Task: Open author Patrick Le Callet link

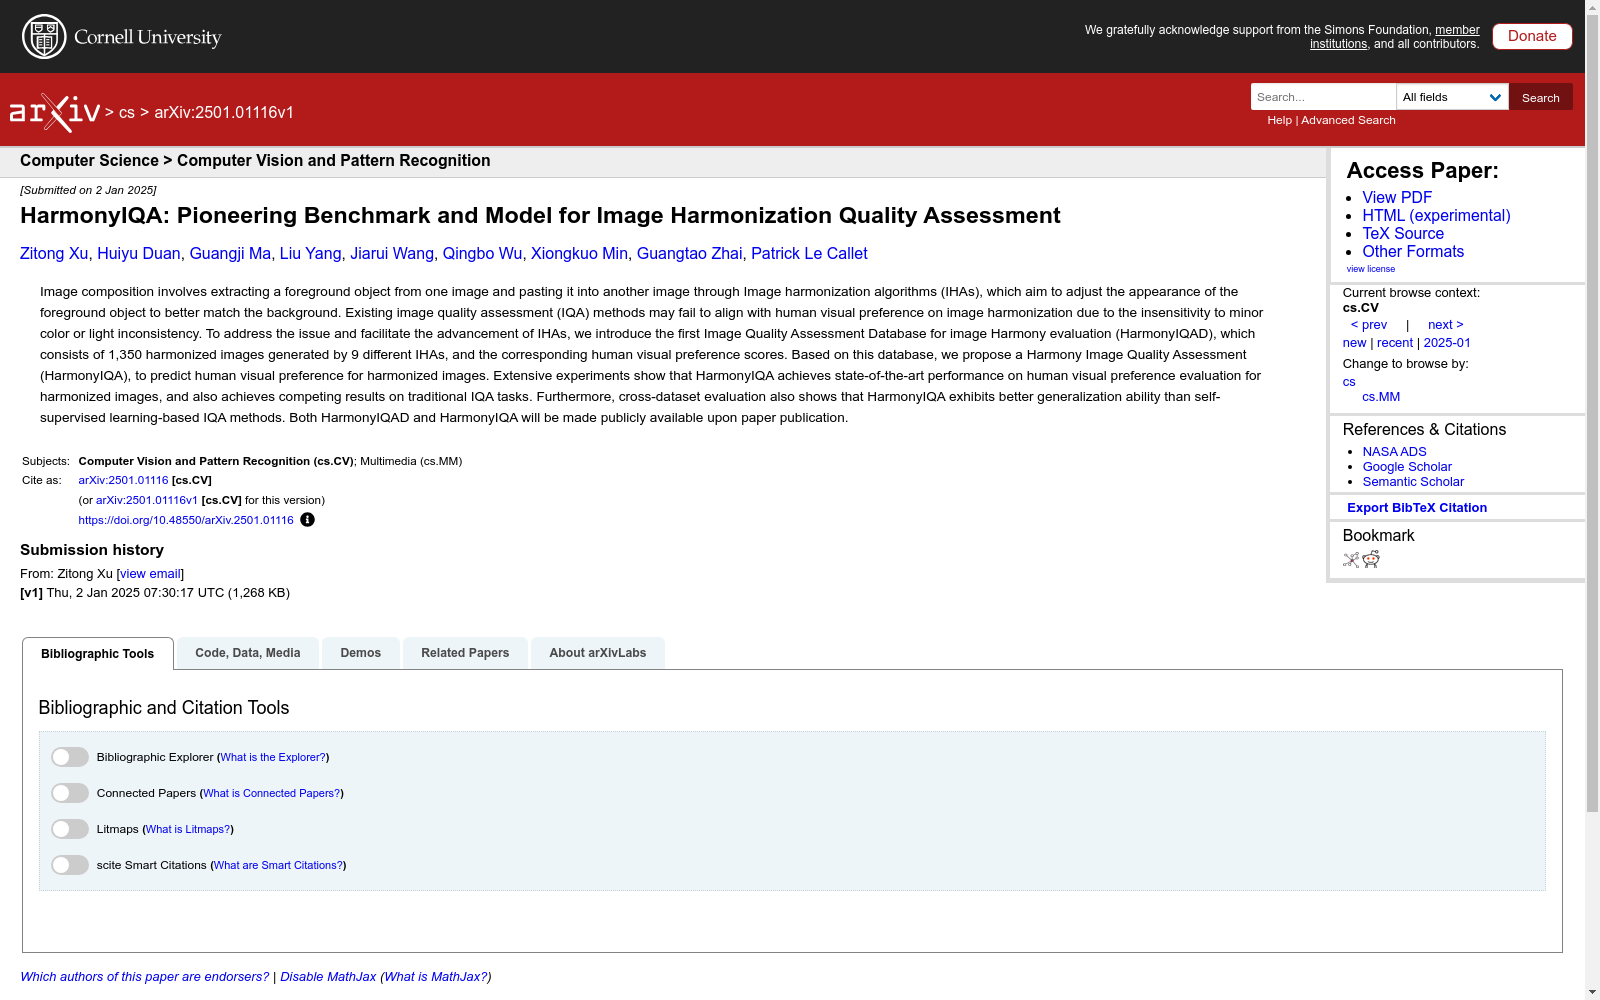Action: 809,254
